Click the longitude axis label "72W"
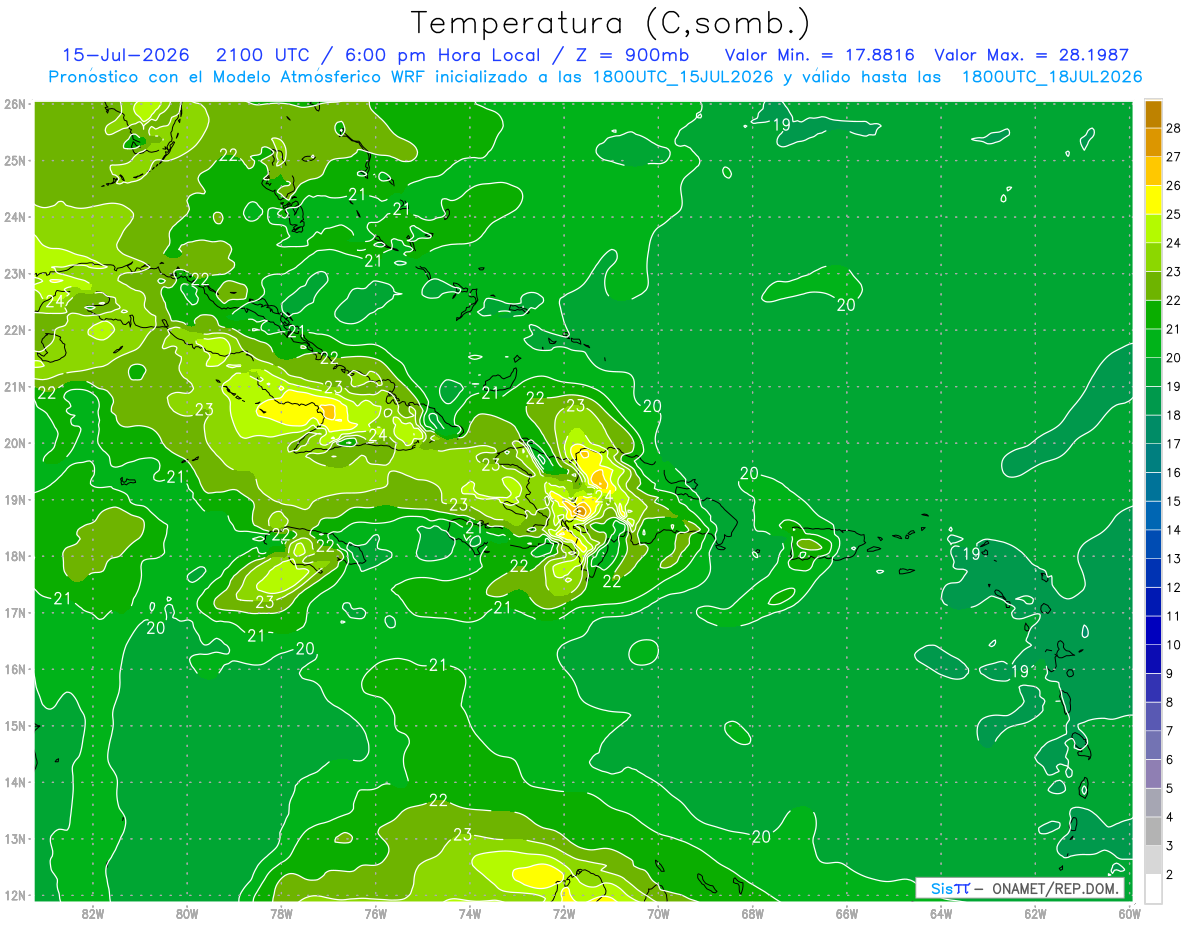This screenshot has height=927, width=1200. pyautogui.click(x=564, y=914)
